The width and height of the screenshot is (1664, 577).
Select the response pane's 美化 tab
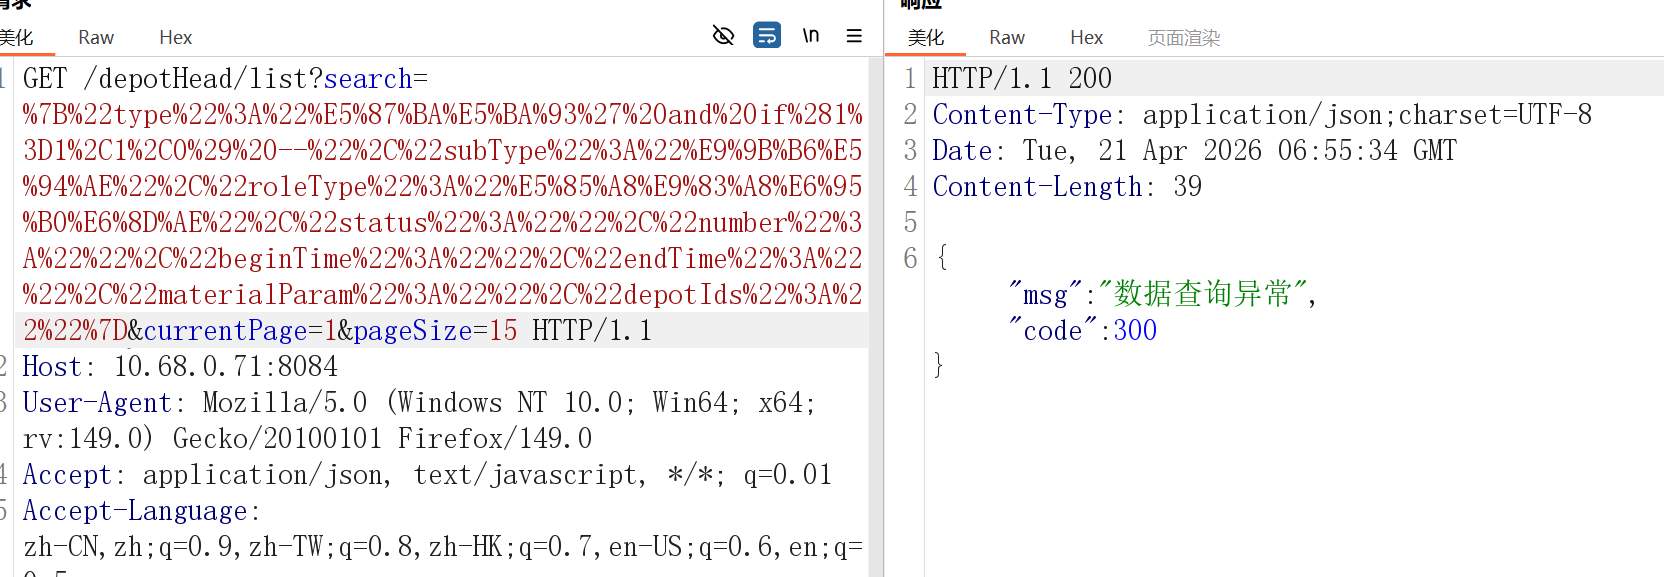925,37
